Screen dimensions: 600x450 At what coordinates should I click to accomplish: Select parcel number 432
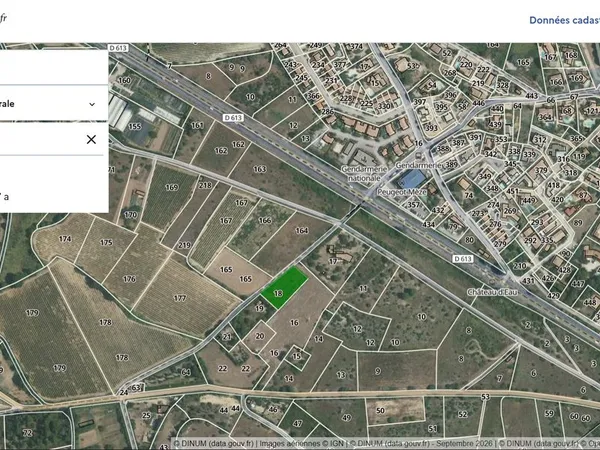click(438, 210)
